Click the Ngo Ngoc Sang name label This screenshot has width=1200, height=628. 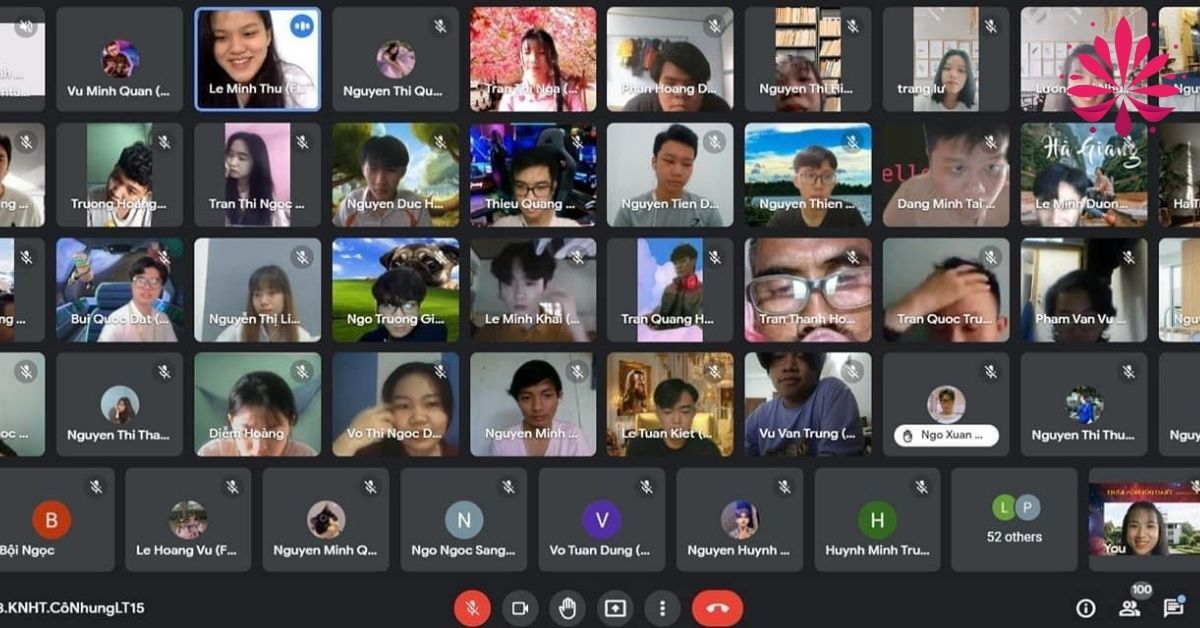pyautogui.click(x=463, y=550)
